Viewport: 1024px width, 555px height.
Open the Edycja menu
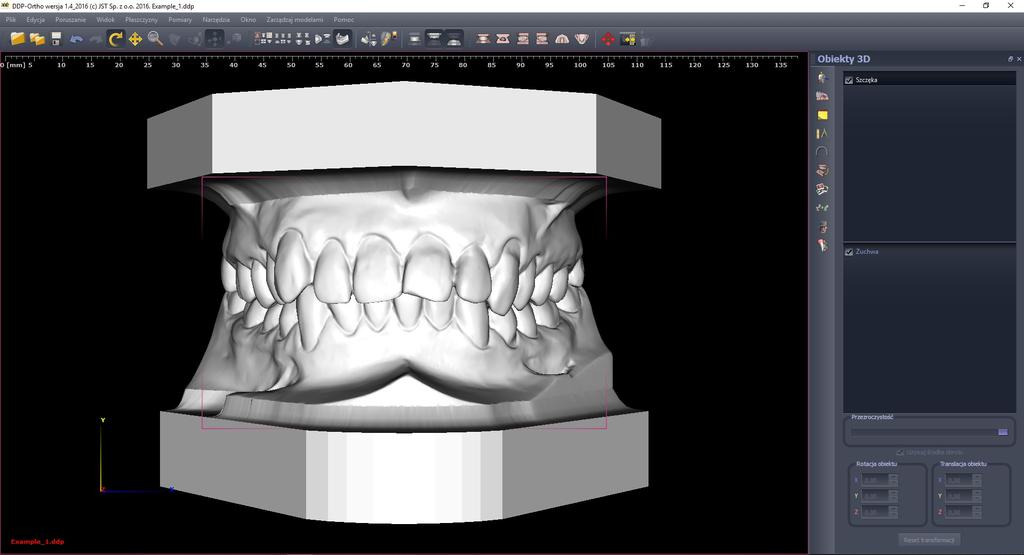35,20
